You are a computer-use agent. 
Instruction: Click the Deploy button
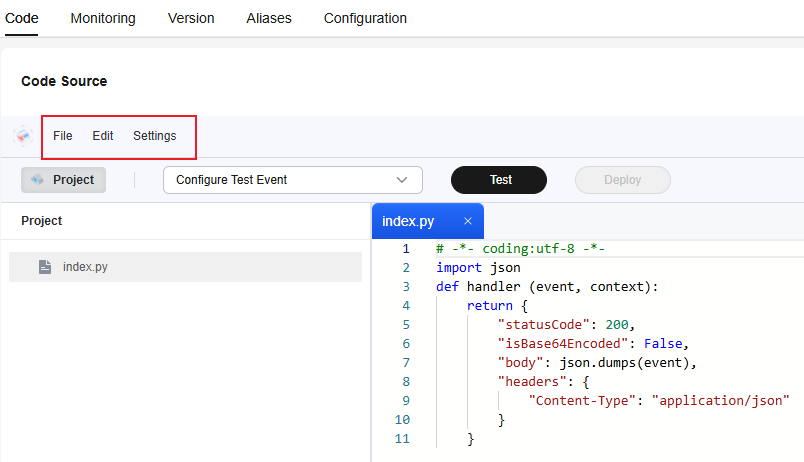(622, 180)
